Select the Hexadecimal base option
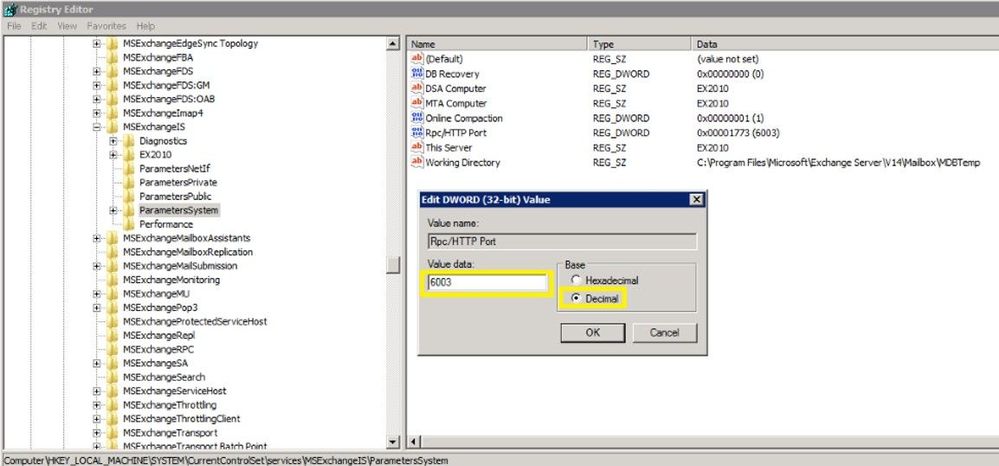 click(576, 280)
